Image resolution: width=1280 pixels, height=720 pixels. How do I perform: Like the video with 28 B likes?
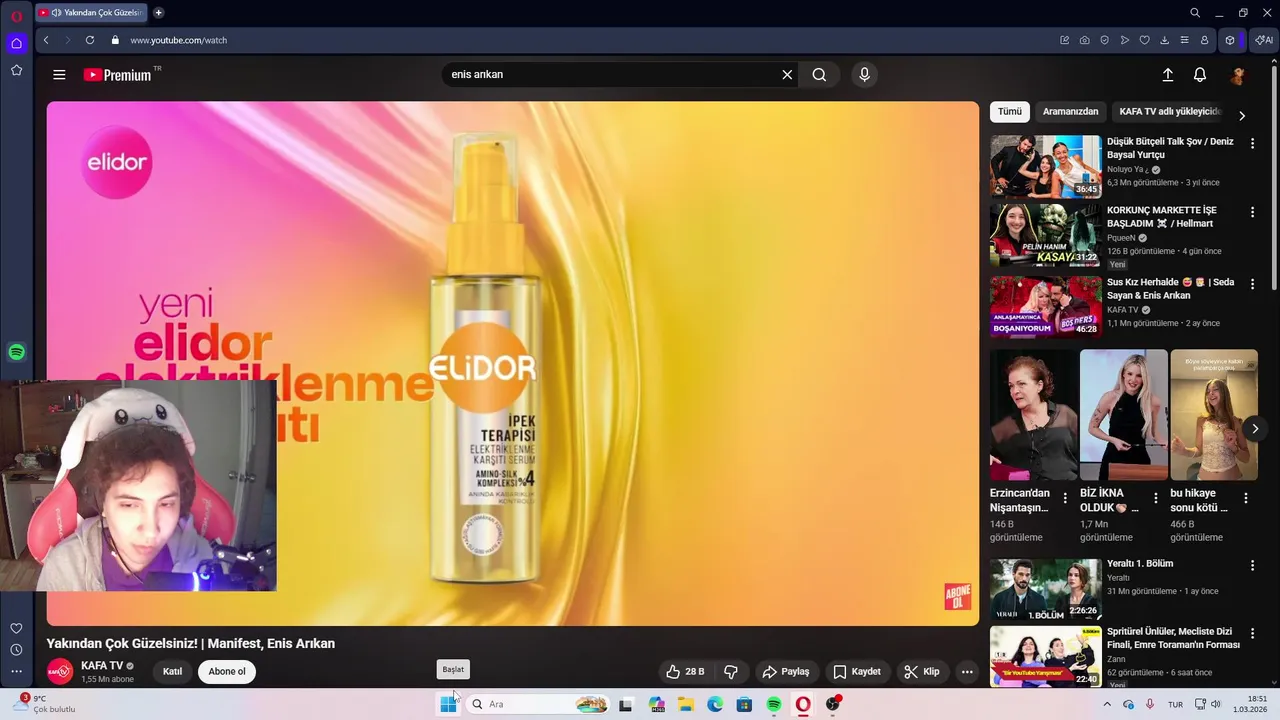(x=685, y=672)
